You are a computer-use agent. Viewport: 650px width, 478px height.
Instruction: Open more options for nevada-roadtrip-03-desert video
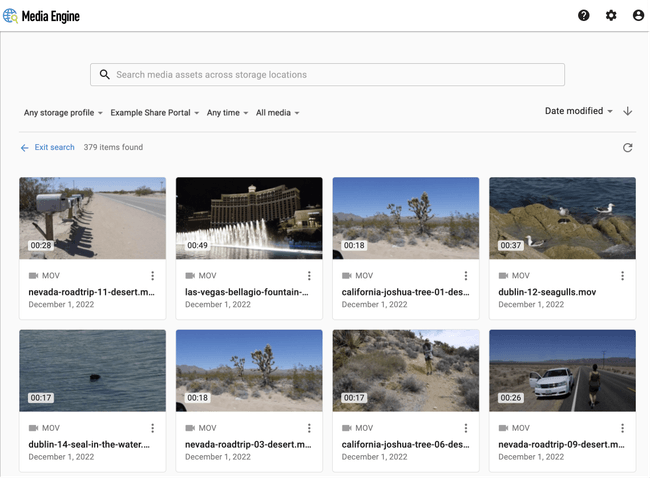click(309, 428)
